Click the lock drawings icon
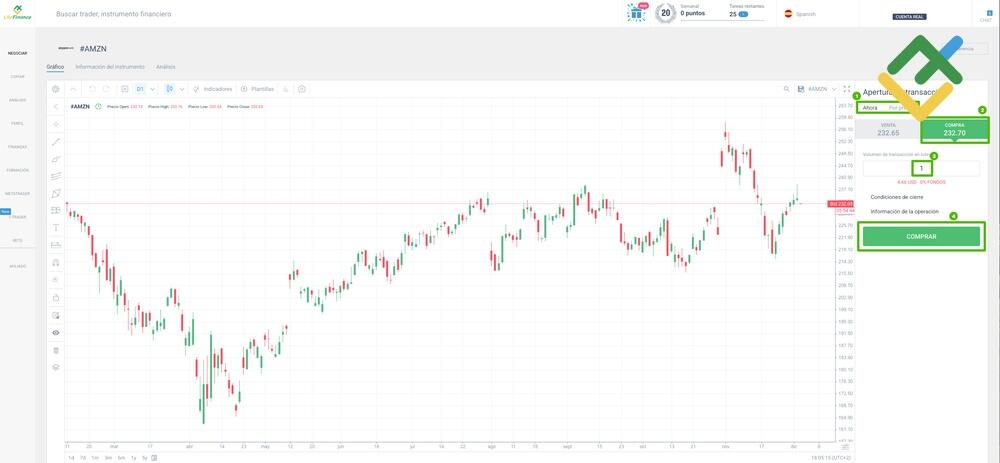The image size is (1000, 463). coord(55,297)
